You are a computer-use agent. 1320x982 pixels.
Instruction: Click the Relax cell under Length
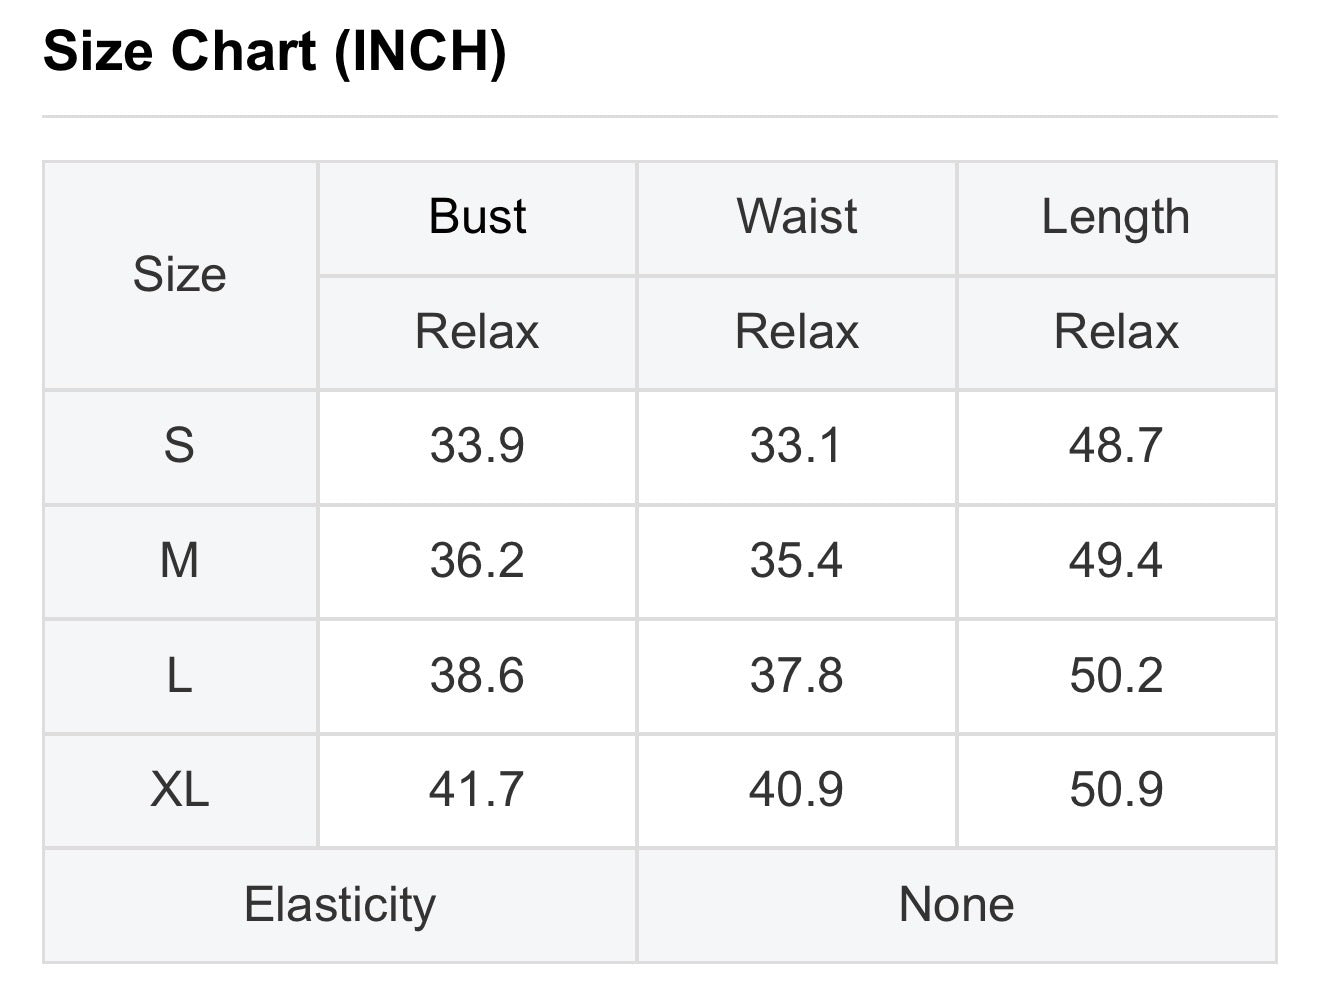coord(1116,332)
